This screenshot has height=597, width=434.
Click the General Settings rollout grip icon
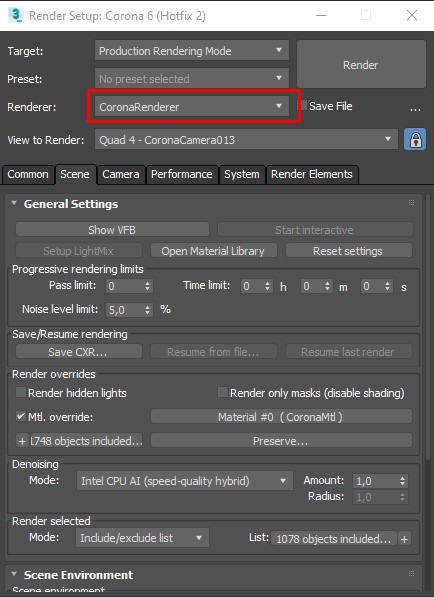click(x=411, y=203)
